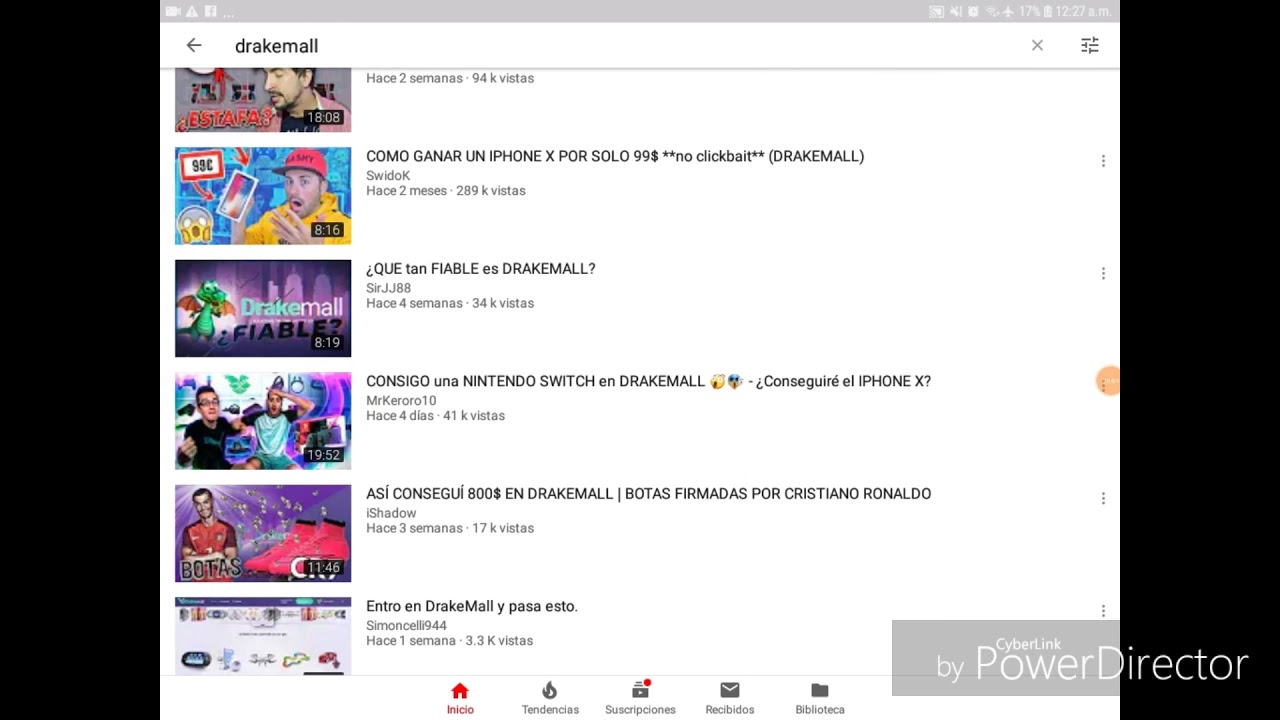This screenshot has height=720, width=1280.
Task: Select channel name MrKeroro10
Action: pos(401,400)
